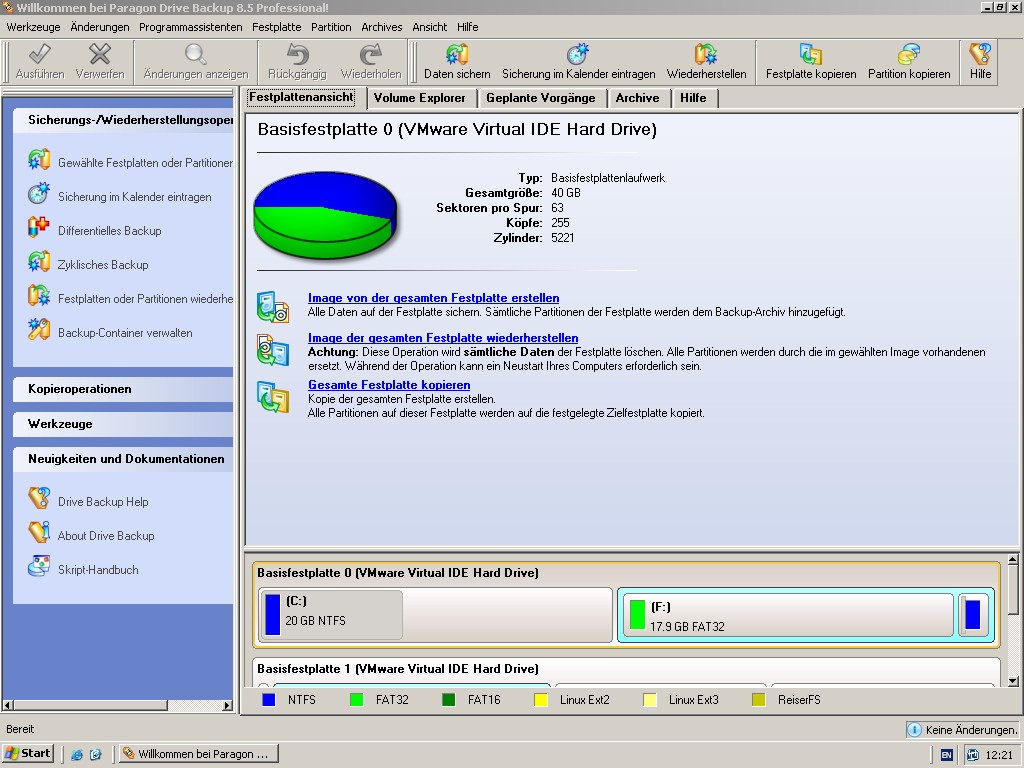The height and width of the screenshot is (768, 1024).
Task: Open Skript-Handbuch sidebar icon
Action: point(39,567)
